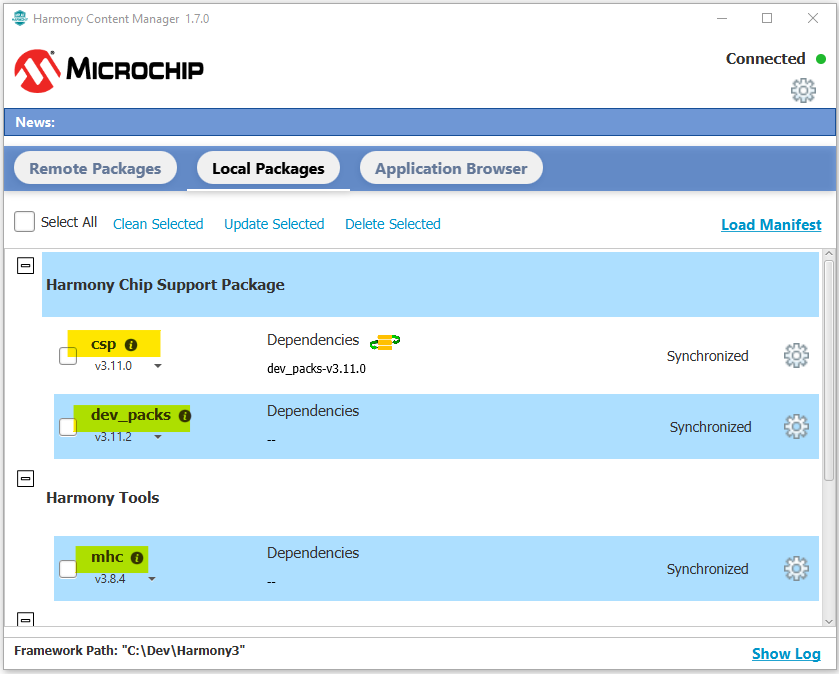Click the csp row Synchronized status
Viewport: 839px width, 674px height.
pyautogui.click(x=707, y=356)
